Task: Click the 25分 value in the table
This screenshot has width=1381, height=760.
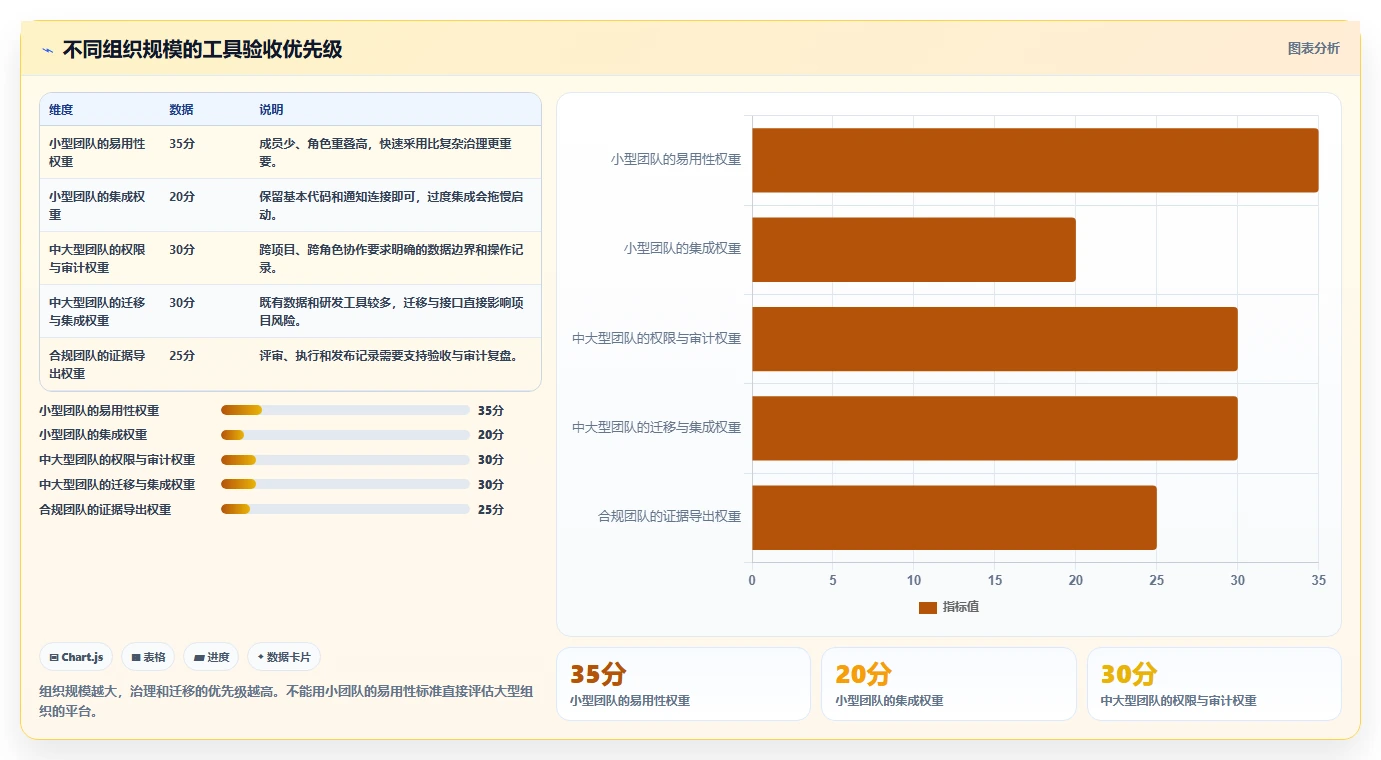Action: 182,356
